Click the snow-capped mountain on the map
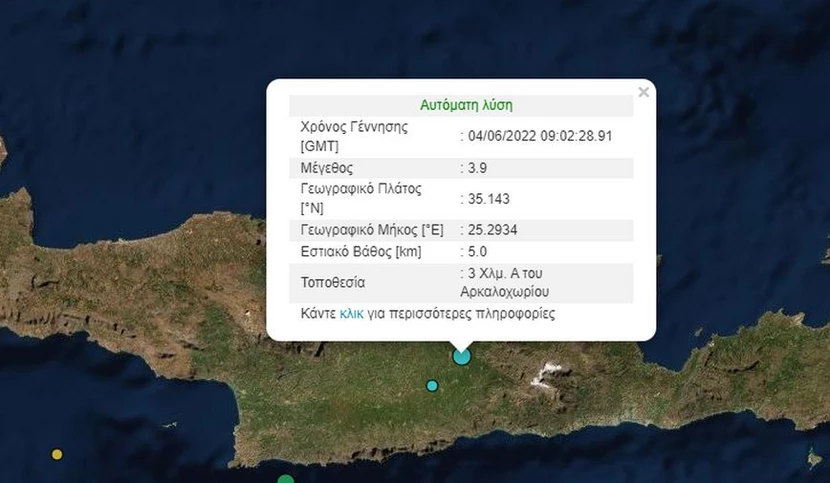The width and height of the screenshot is (830, 483). click(x=546, y=375)
